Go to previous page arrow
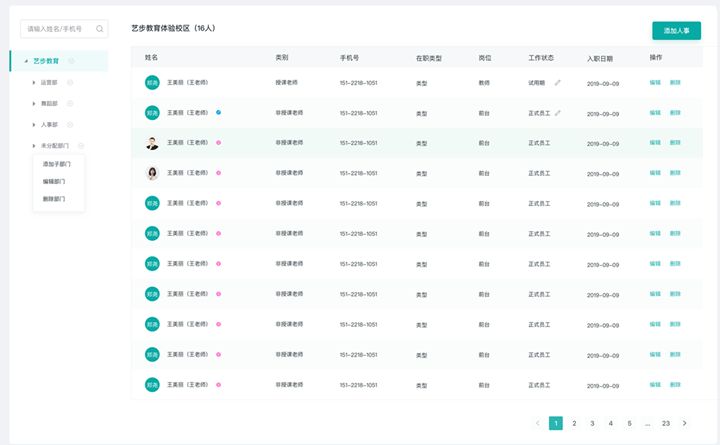This screenshot has width=720, height=445. [x=538, y=423]
